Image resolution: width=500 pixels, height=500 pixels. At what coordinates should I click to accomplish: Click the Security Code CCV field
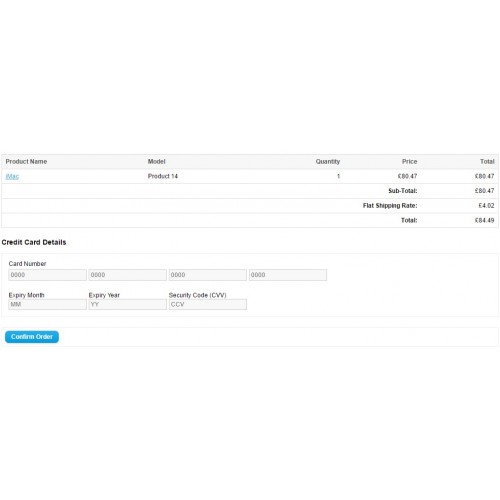(208, 304)
